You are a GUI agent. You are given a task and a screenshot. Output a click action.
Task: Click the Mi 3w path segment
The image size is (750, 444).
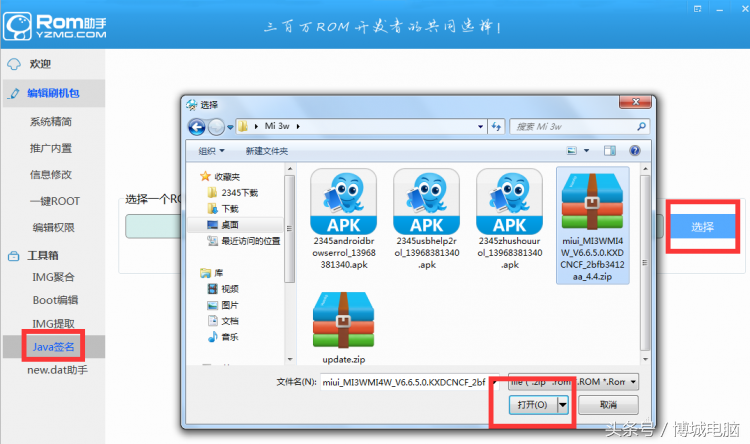tap(277, 126)
